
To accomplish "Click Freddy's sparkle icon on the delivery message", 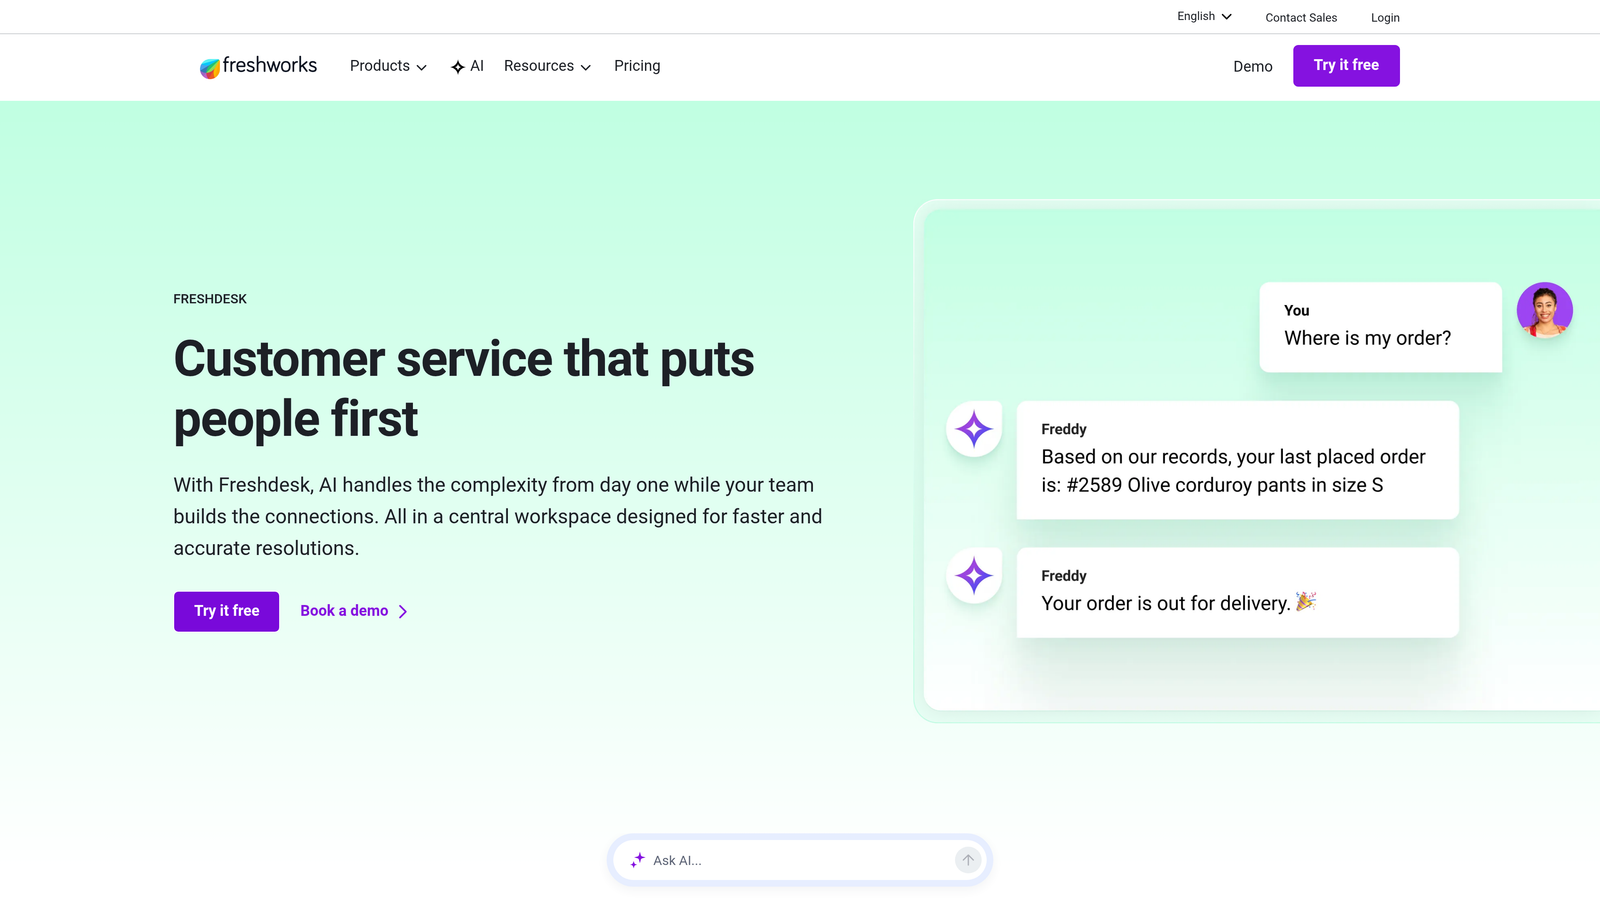I will pyautogui.click(x=973, y=575).
